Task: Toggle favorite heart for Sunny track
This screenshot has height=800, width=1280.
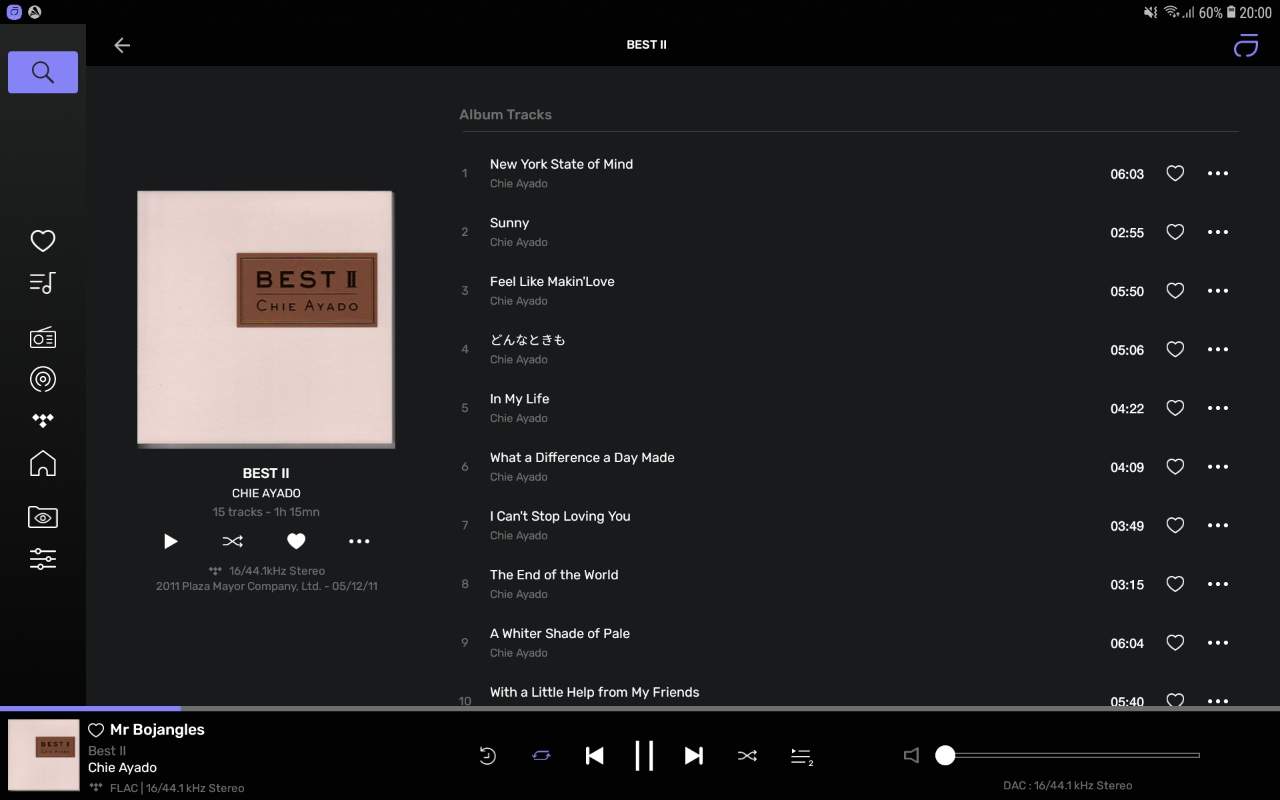Action: tap(1175, 232)
